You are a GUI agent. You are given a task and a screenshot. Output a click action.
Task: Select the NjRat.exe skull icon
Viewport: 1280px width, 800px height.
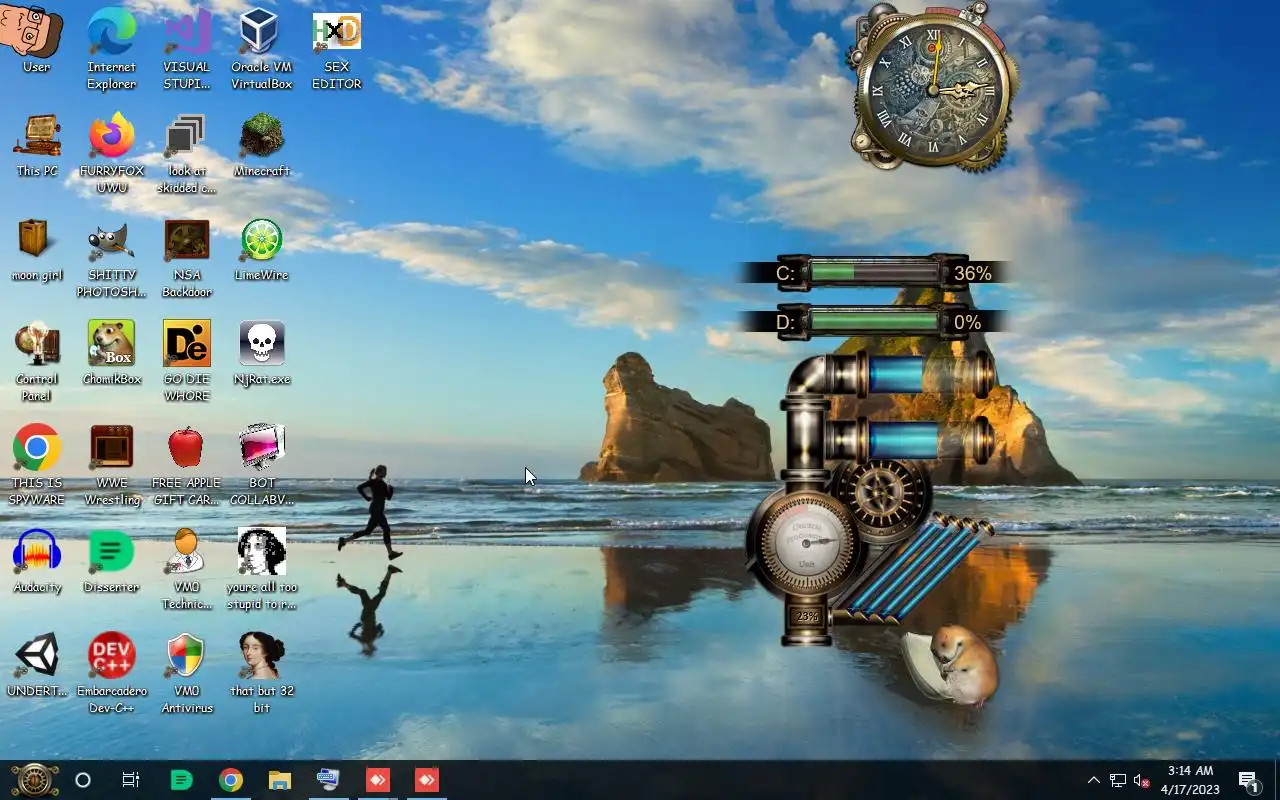[261, 354]
